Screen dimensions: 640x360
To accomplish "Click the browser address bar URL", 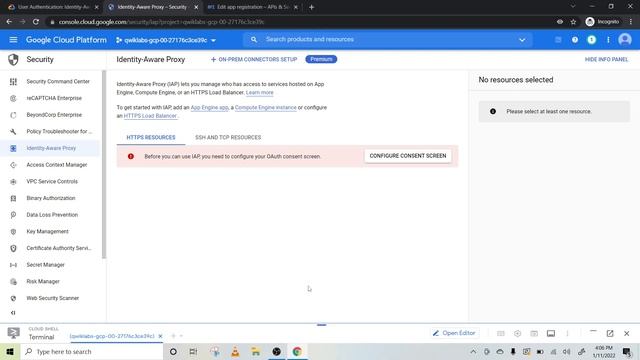I will click(x=161, y=22).
